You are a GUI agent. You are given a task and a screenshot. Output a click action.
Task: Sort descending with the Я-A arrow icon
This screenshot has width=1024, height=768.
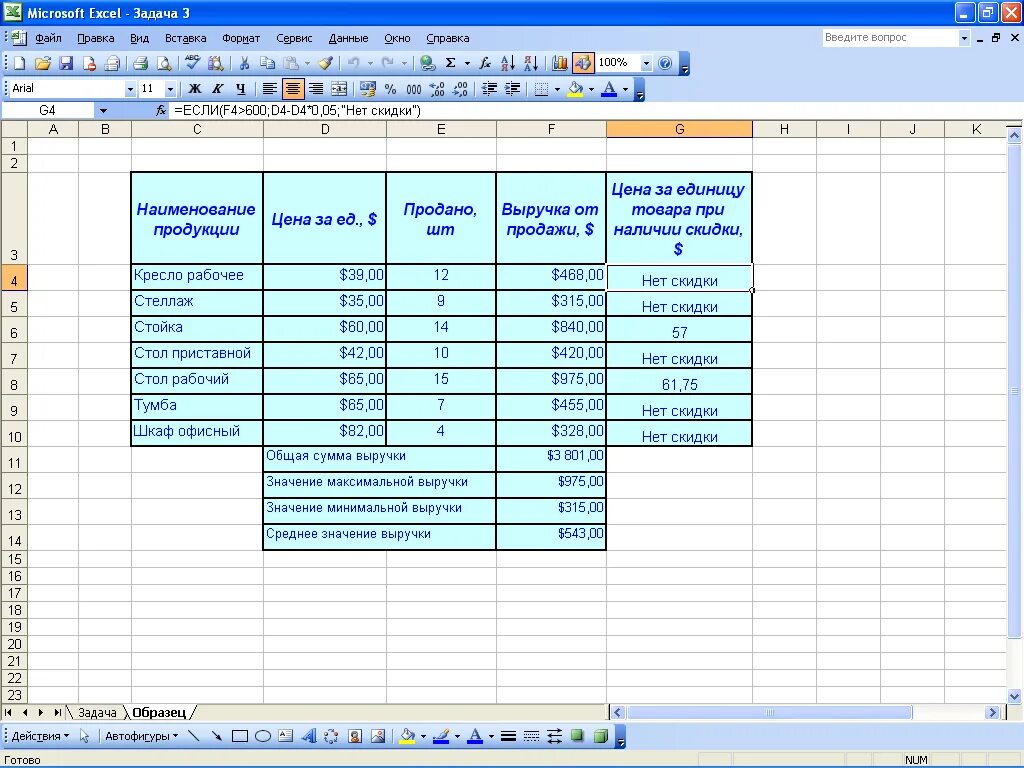pyautogui.click(x=531, y=63)
